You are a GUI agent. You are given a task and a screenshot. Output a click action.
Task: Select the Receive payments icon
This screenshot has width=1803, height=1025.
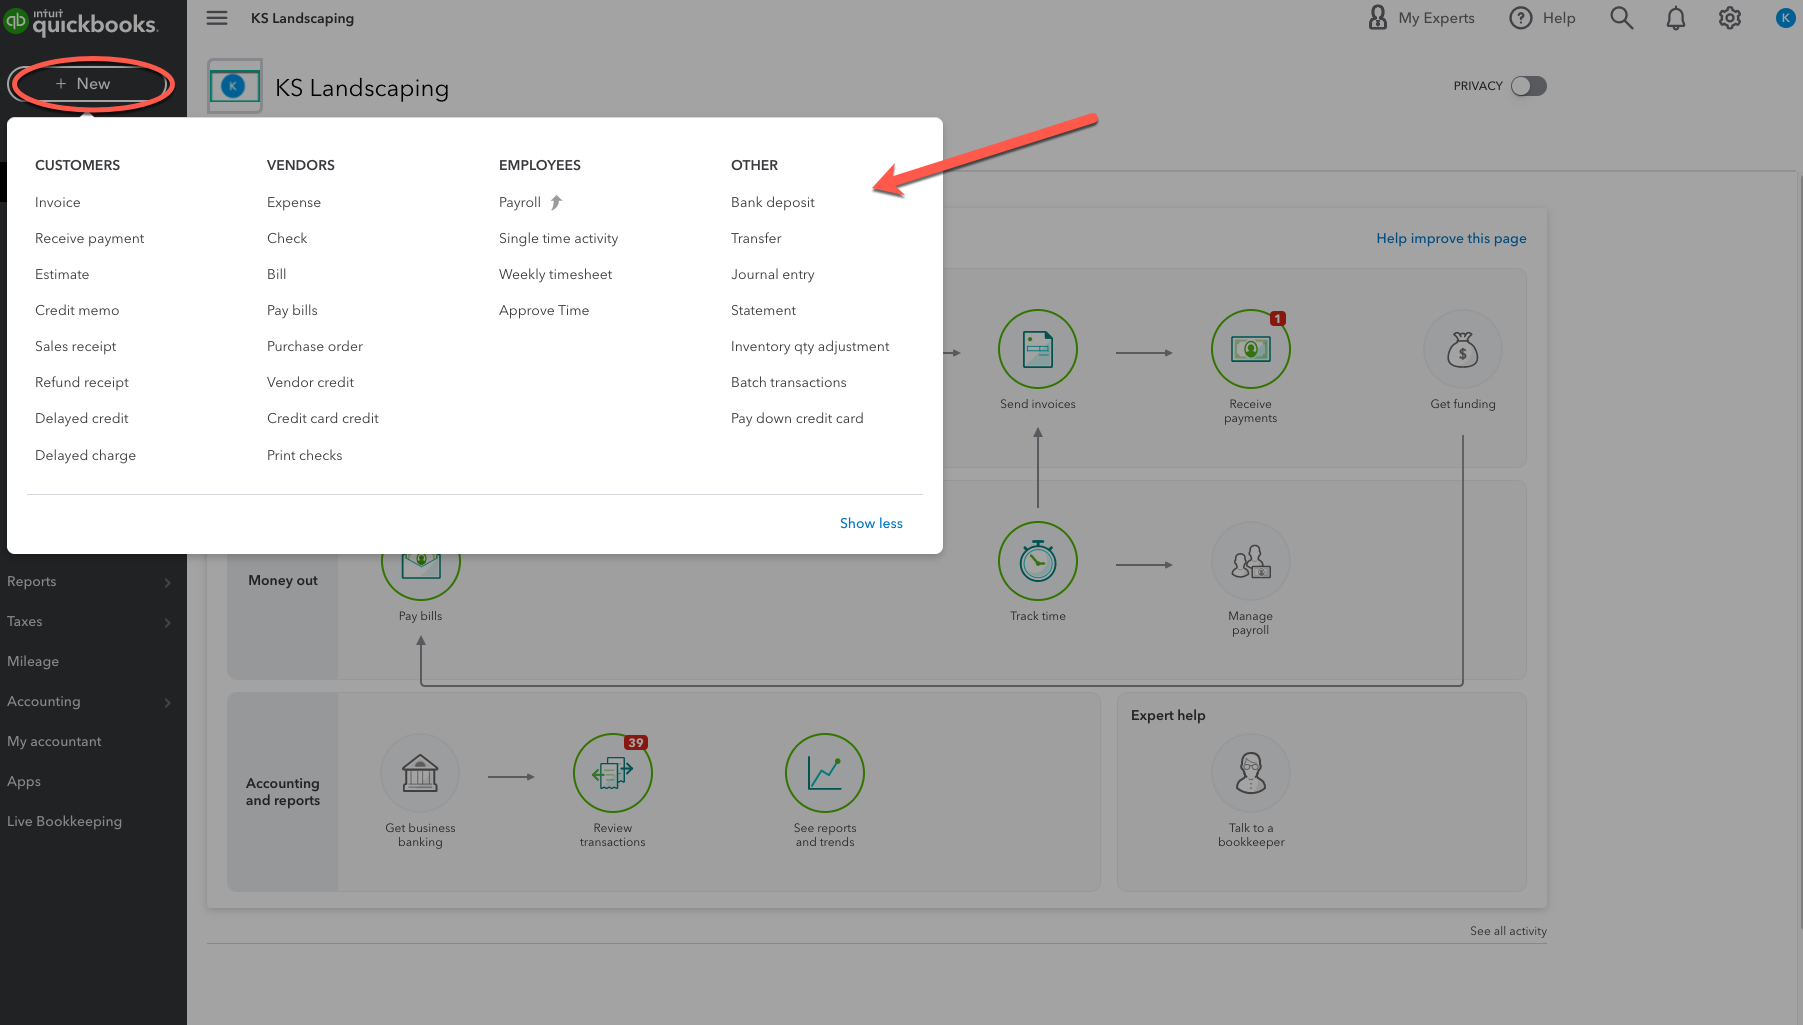pos(1250,349)
